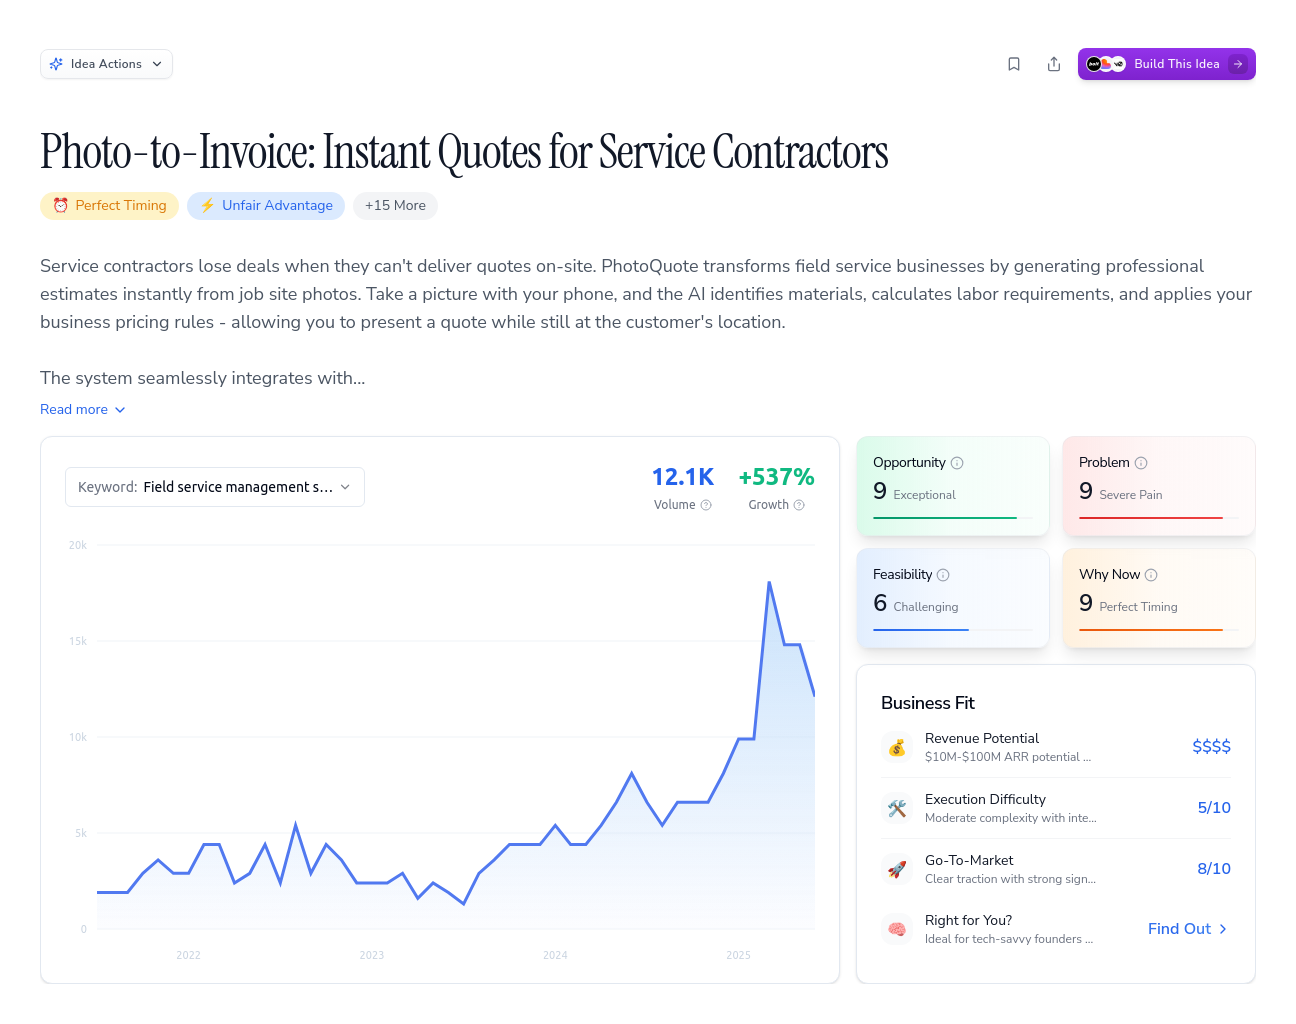
Task: Click the alarm clock icon in Perfect Timing tag
Action: [61, 205]
